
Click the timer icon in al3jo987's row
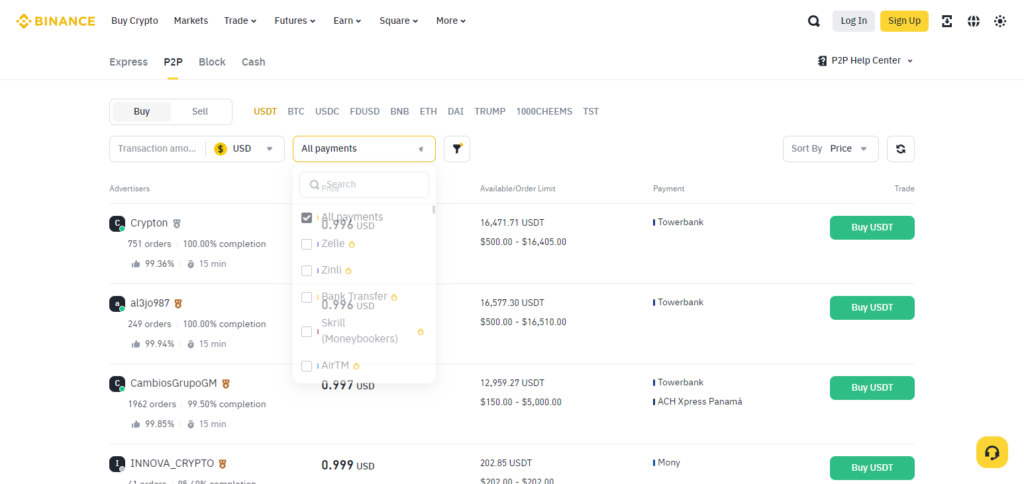coord(191,344)
